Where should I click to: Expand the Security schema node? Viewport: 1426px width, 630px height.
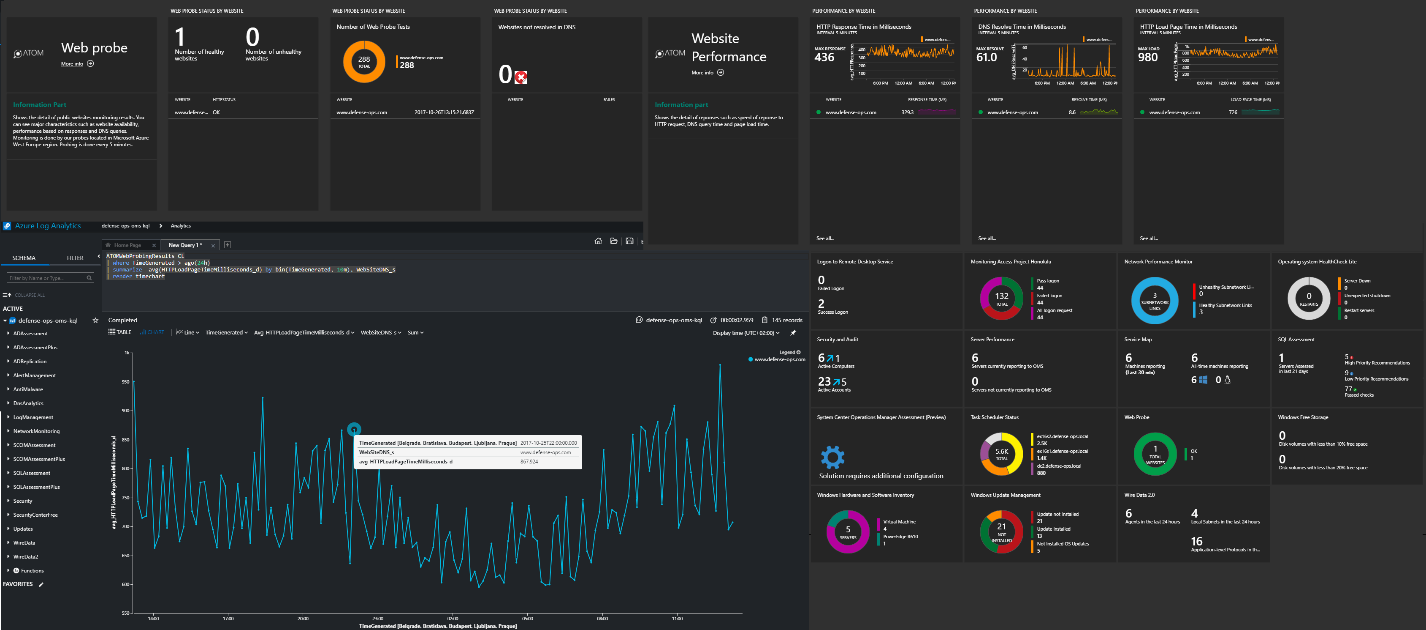click(8, 501)
